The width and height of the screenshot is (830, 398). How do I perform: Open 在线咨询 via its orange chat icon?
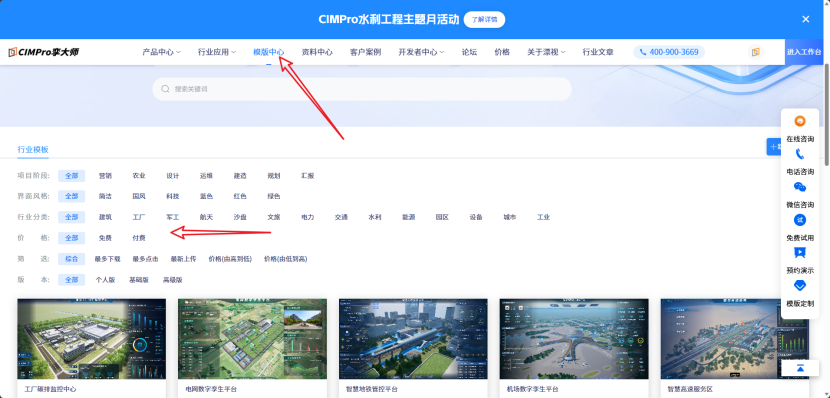[x=800, y=121]
